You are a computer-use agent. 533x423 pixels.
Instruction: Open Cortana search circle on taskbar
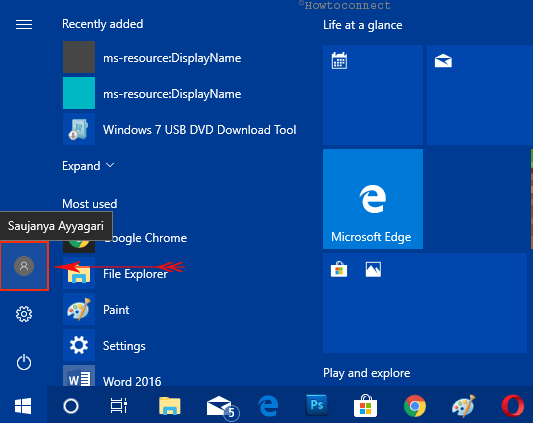(71, 406)
